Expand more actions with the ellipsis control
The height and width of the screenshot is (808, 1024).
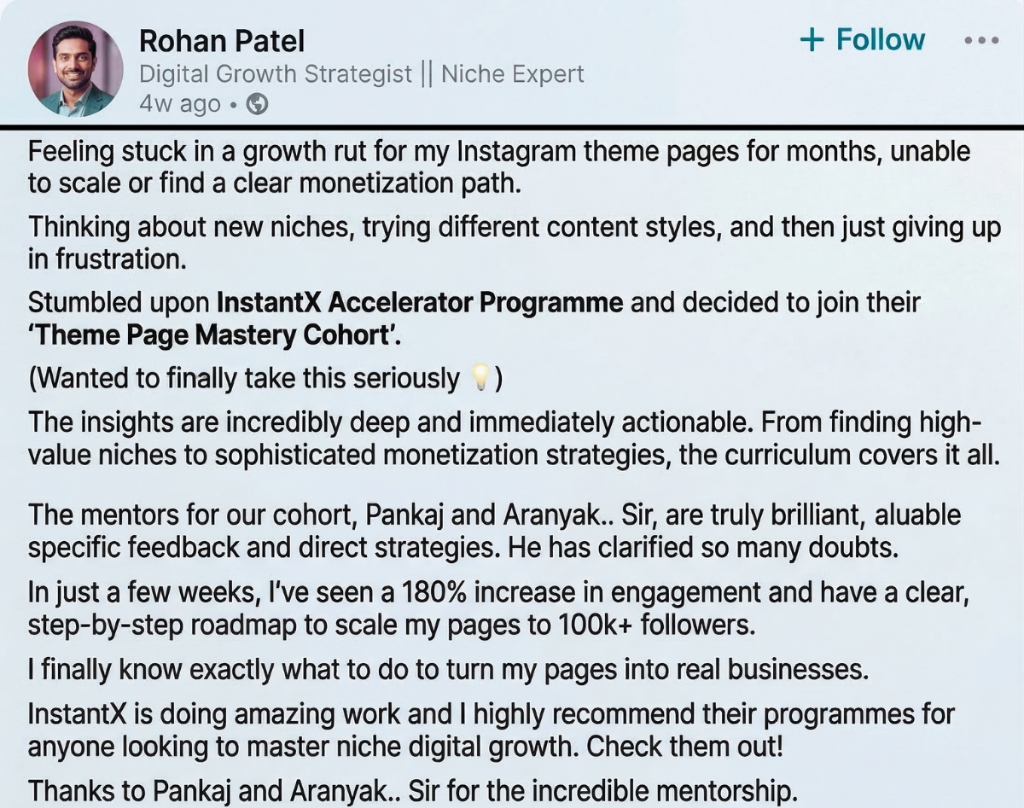[x=982, y=40]
